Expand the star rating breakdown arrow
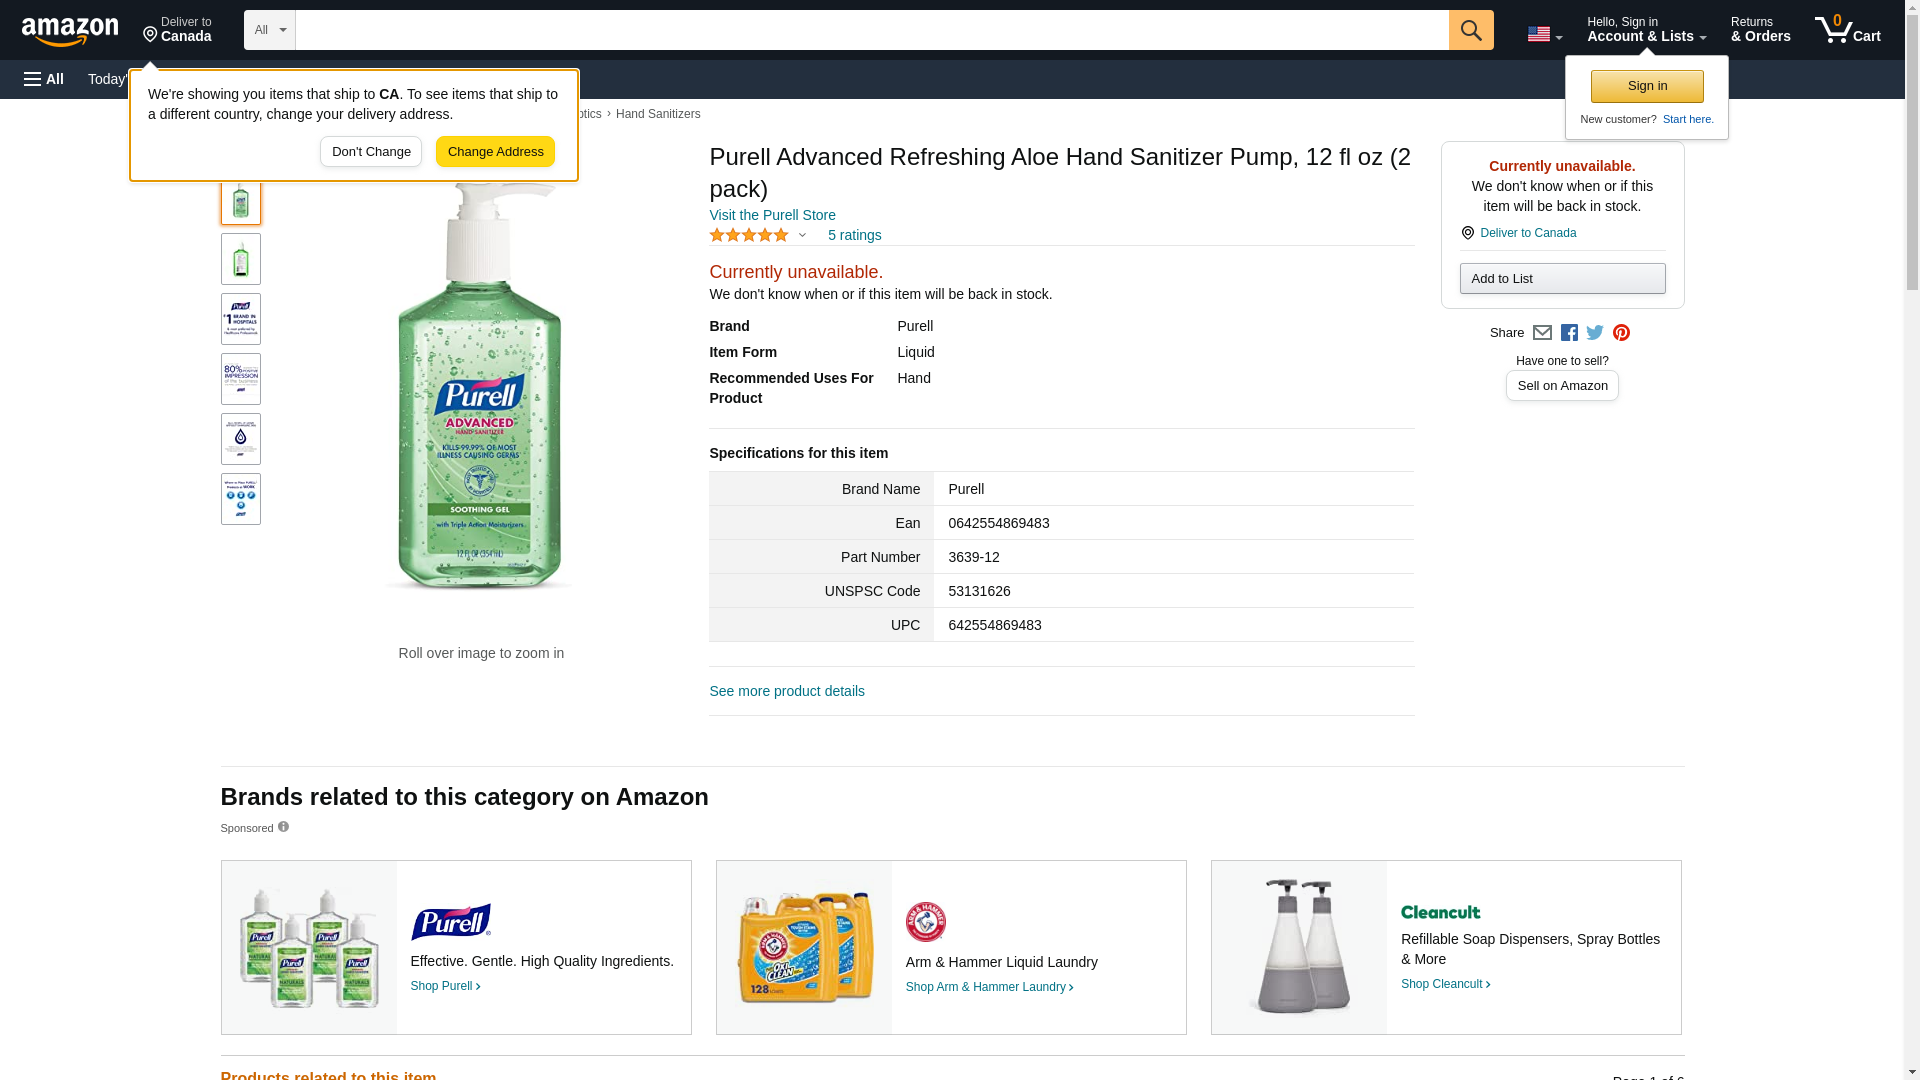The image size is (1920, 1080). click(802, 236)
